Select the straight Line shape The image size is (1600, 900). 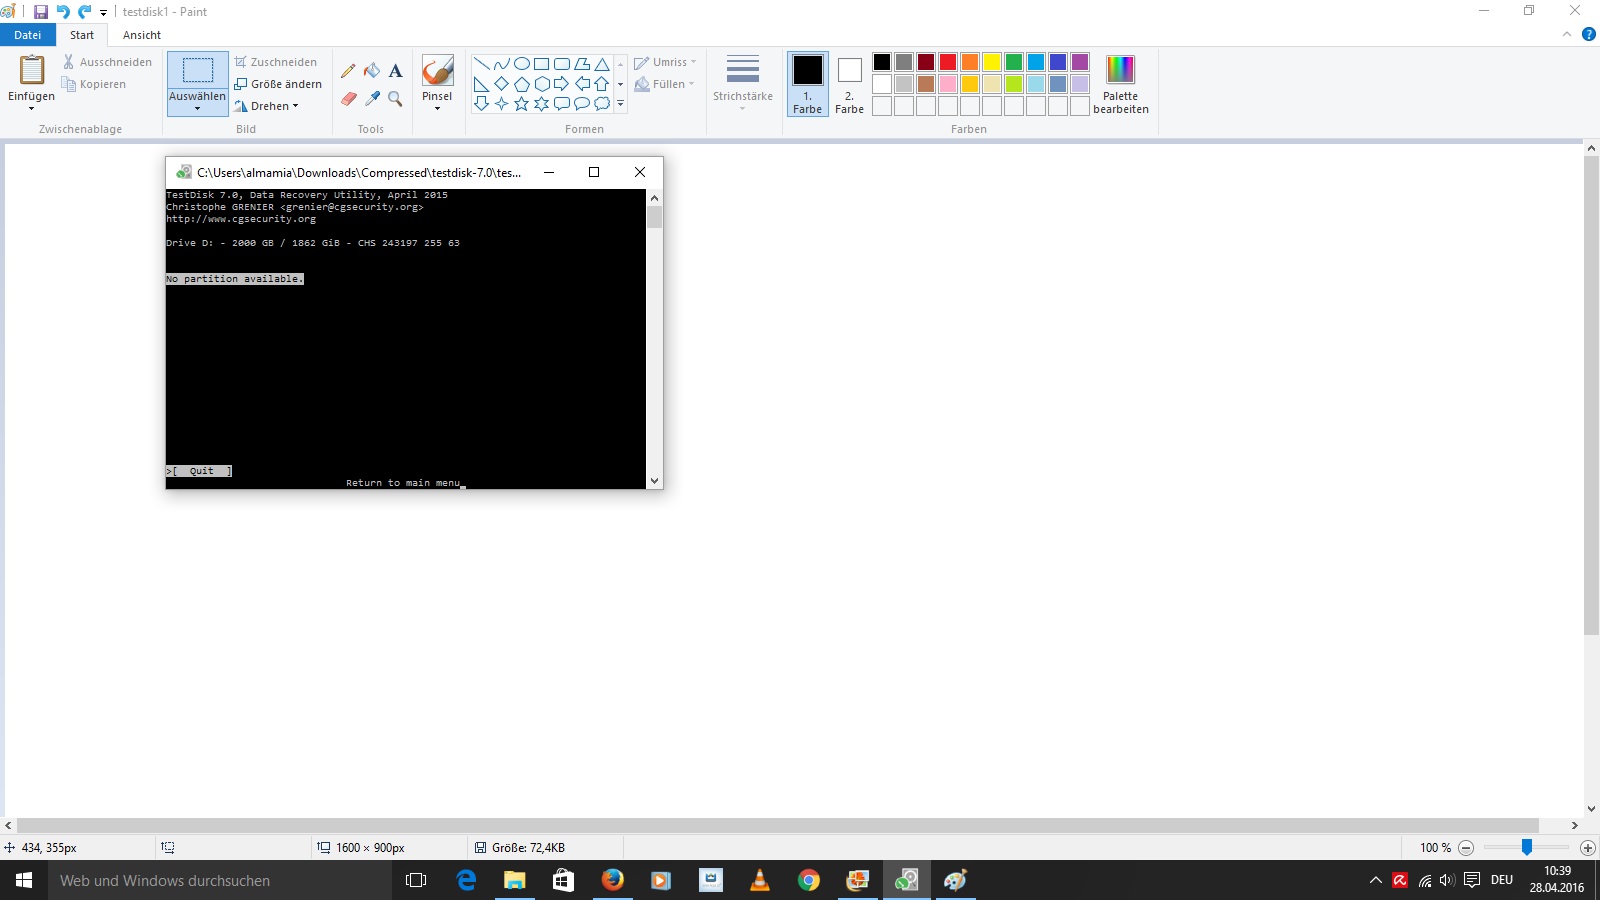point(482,64)
